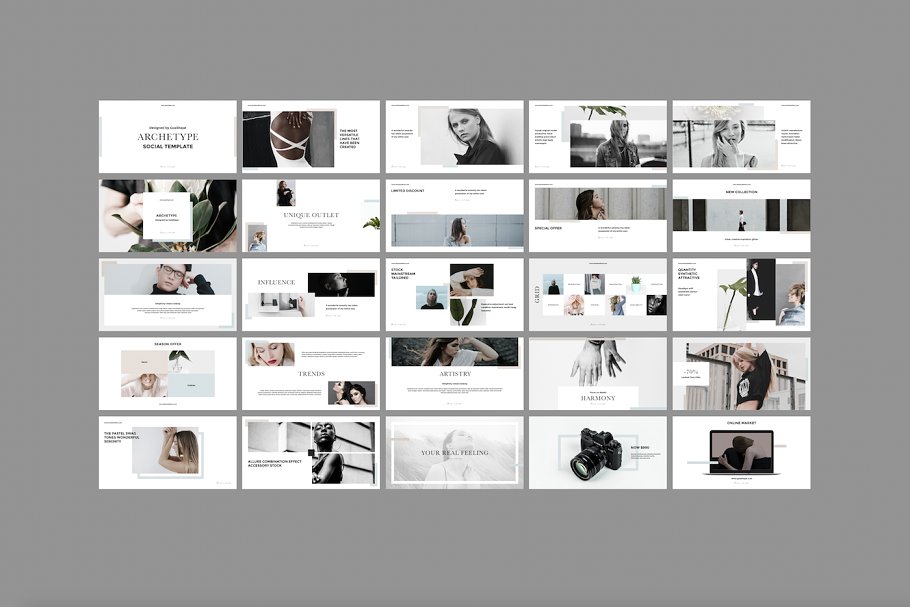Click the Limited Discount slide thumbnail
The height and width of the screenshot is (607, 910).
click(454, 215)
